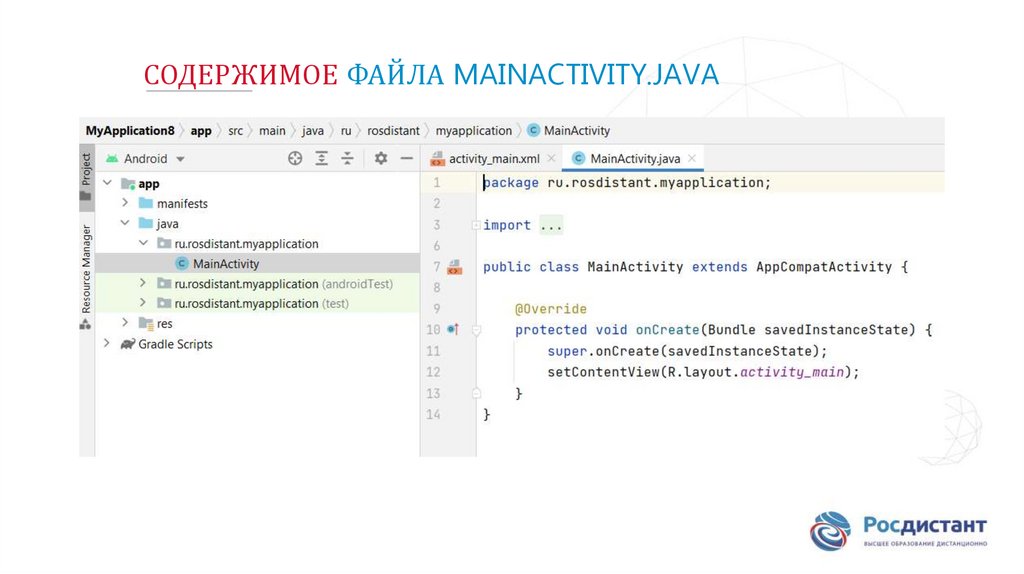
Task: Switch to the activity_main.xml tab
Action: click(493, 158)
